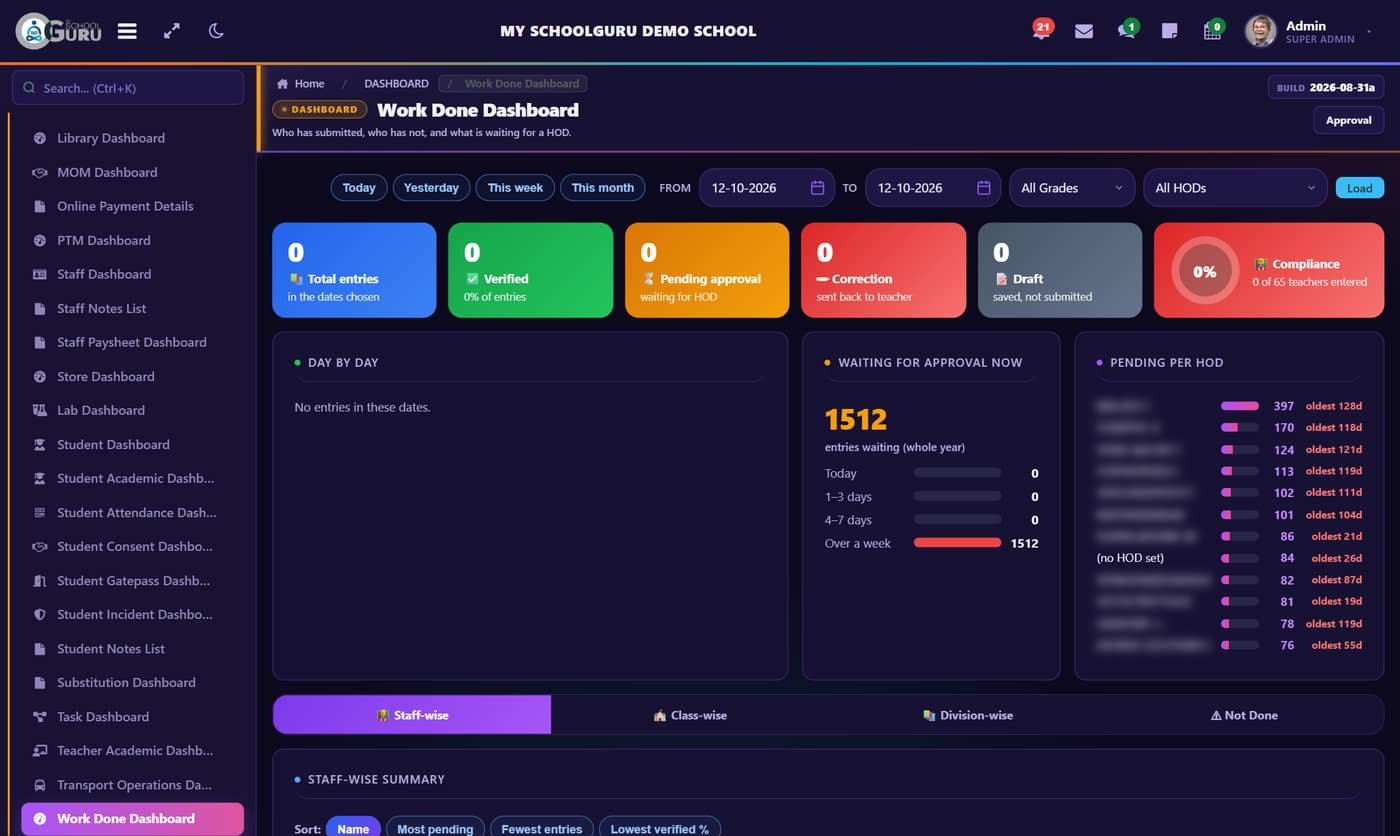Click the 397 pending HOD bar

click(1240, 406)
